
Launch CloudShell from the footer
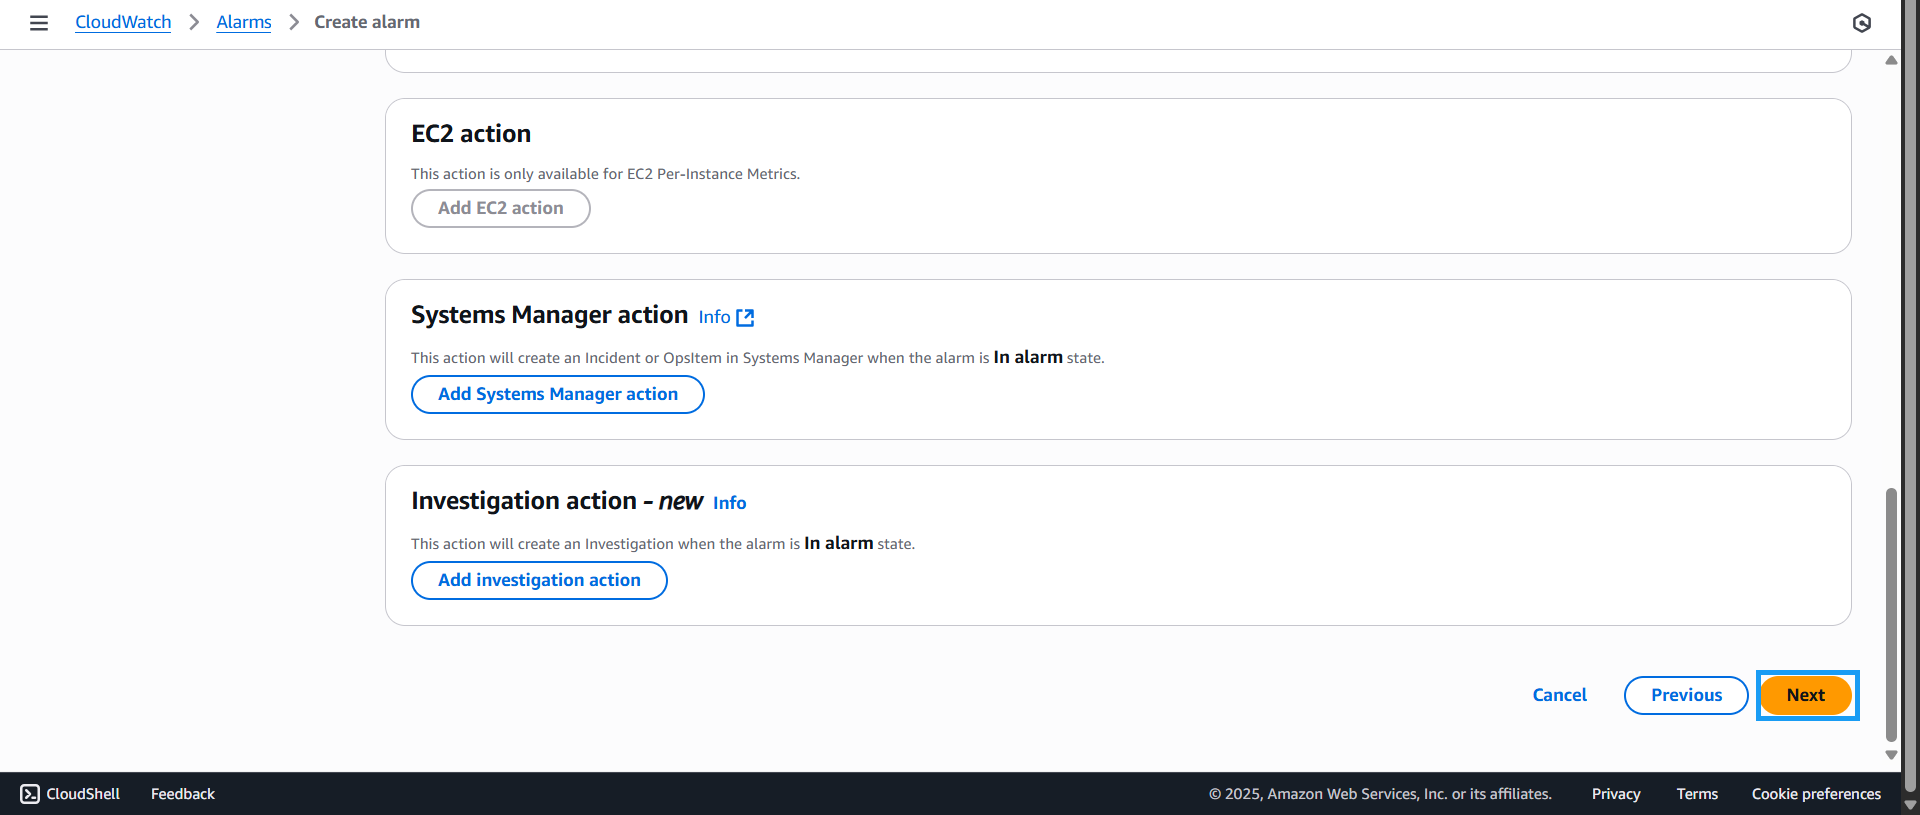pyautogui.click(x=70, y=794)
